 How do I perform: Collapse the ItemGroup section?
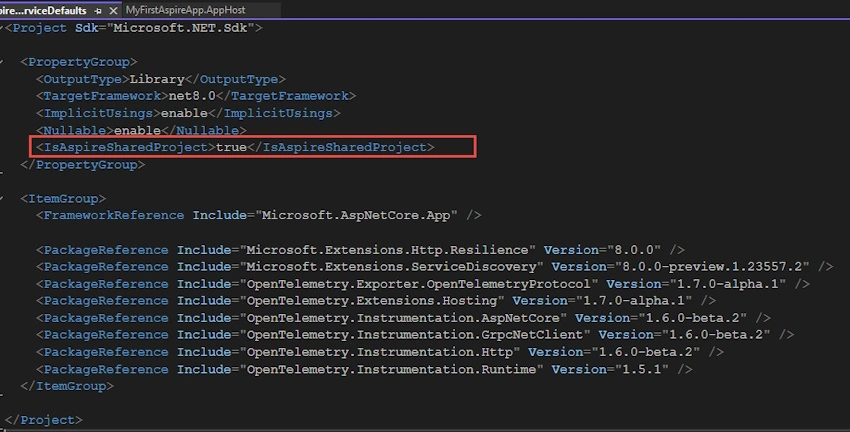point(2,198)
